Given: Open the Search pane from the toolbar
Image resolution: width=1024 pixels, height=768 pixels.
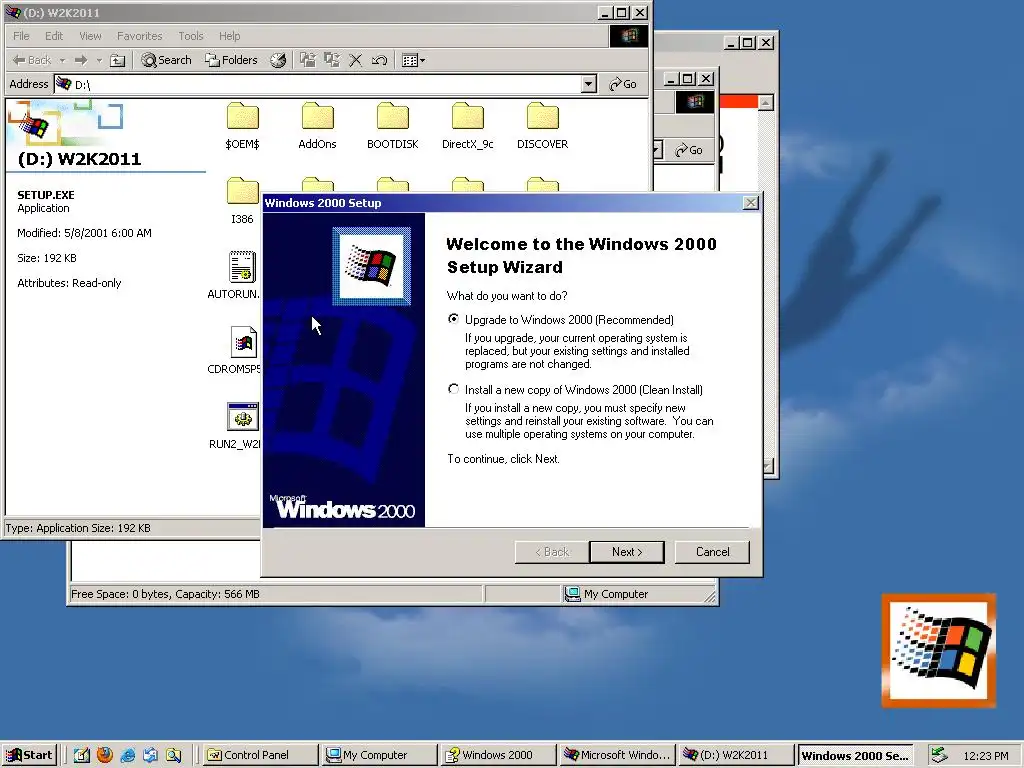Looking at the screenshot, I should (x=167, y=60).
